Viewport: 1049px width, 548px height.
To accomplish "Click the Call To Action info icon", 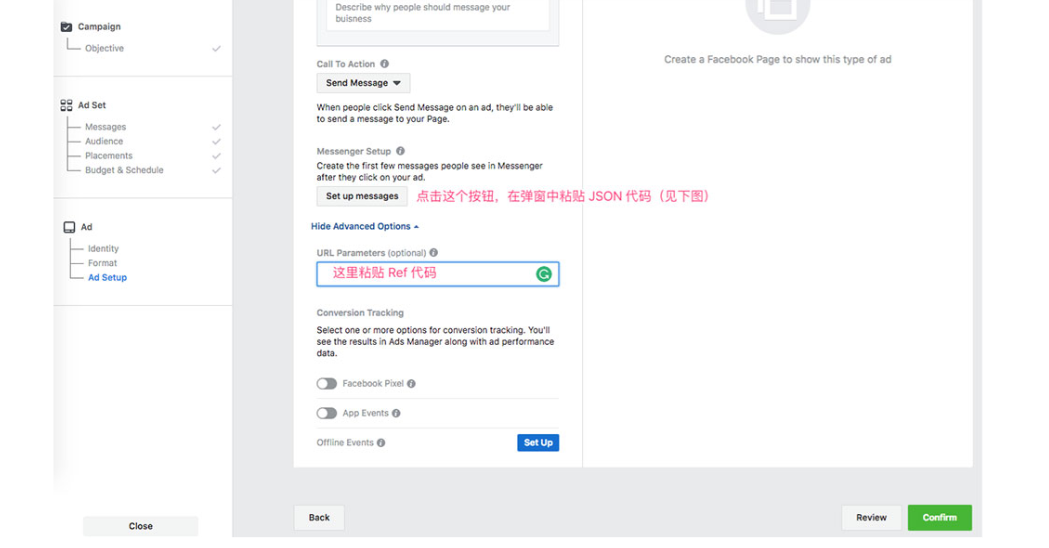I will pyautogui.click(x=385, y=64).
